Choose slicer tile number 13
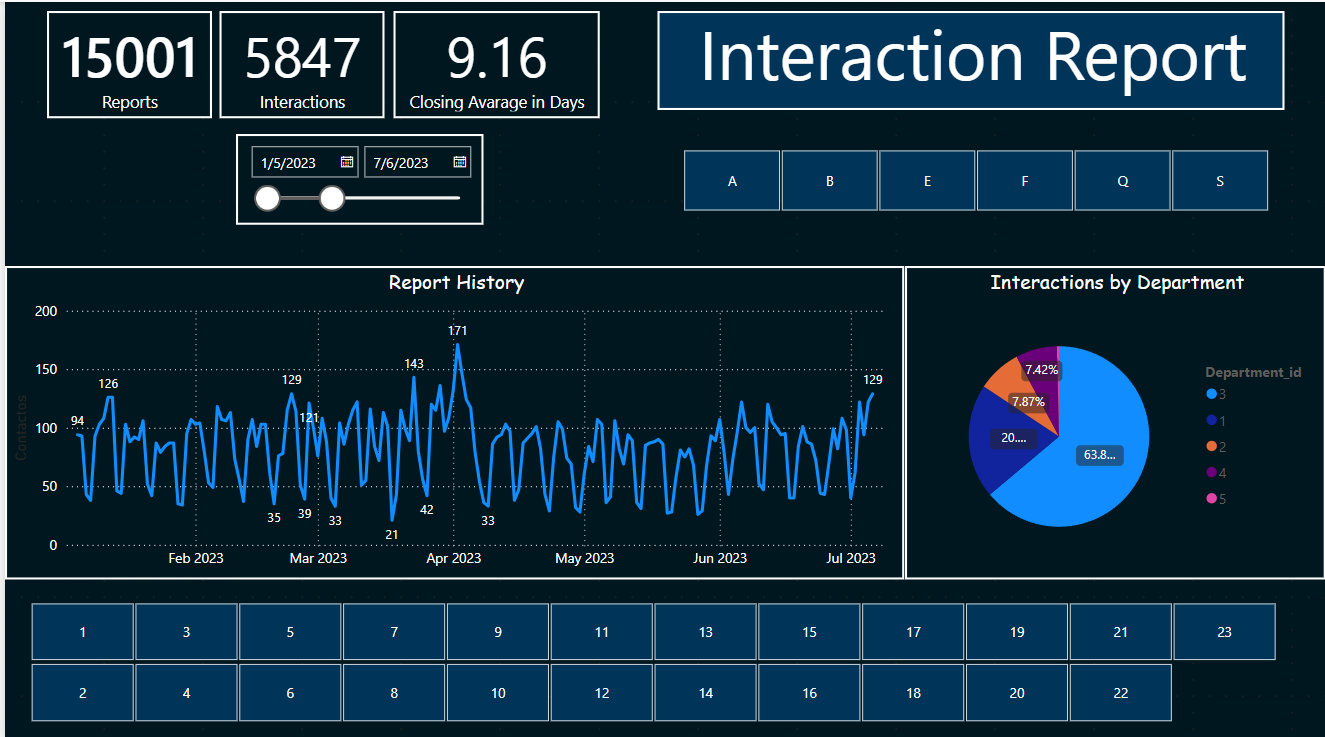1325x737 pixels. click(x=706, y=632)
